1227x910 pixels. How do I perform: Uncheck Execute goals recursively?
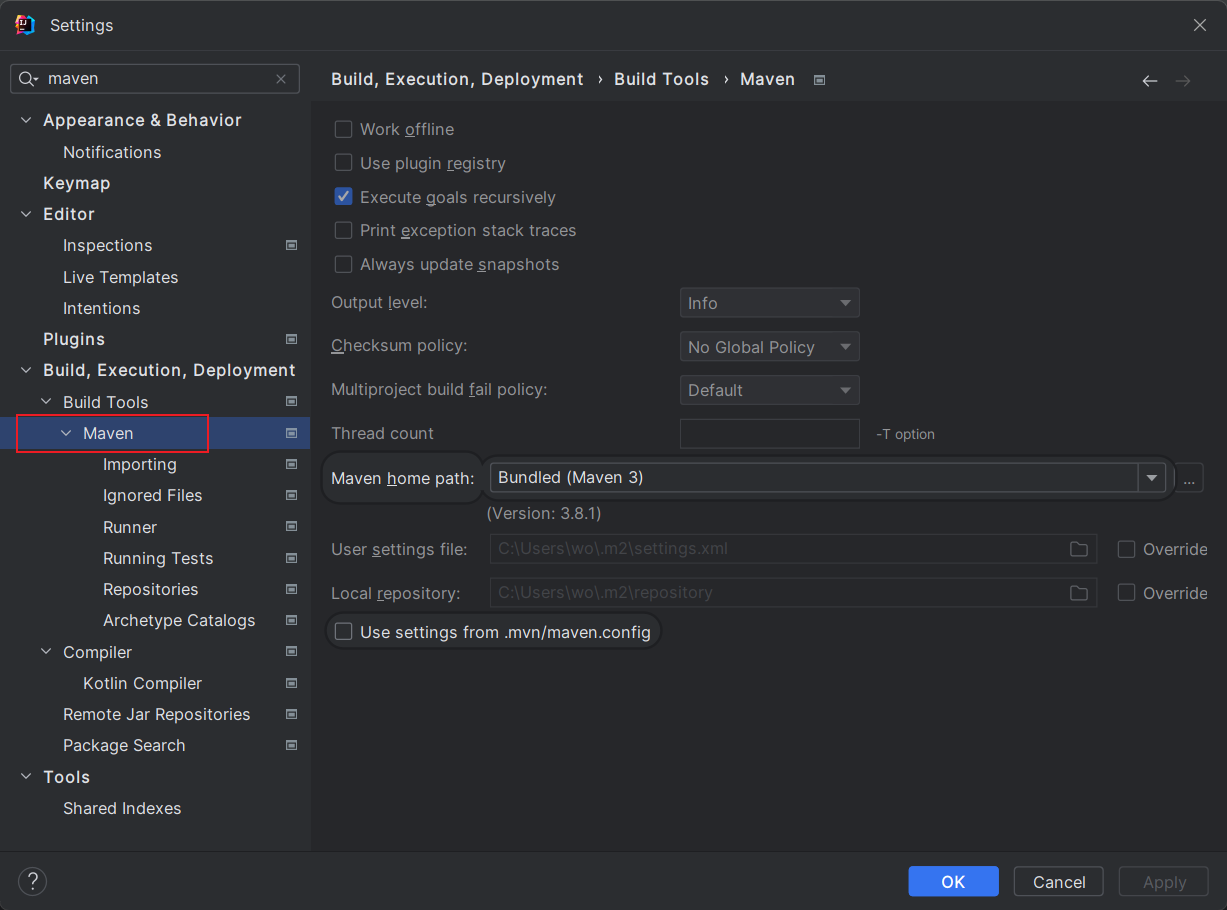click(x=344, y=197)
